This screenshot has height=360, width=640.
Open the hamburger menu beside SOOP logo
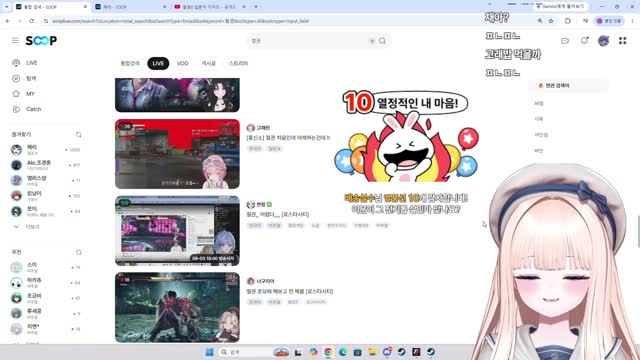coord(15,40)
